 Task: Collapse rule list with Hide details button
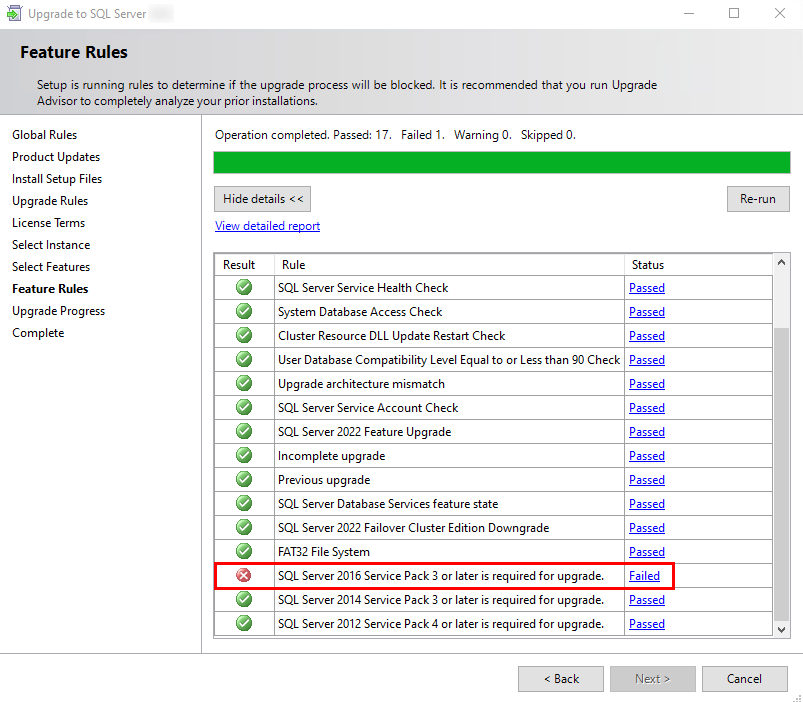(262, 199)
